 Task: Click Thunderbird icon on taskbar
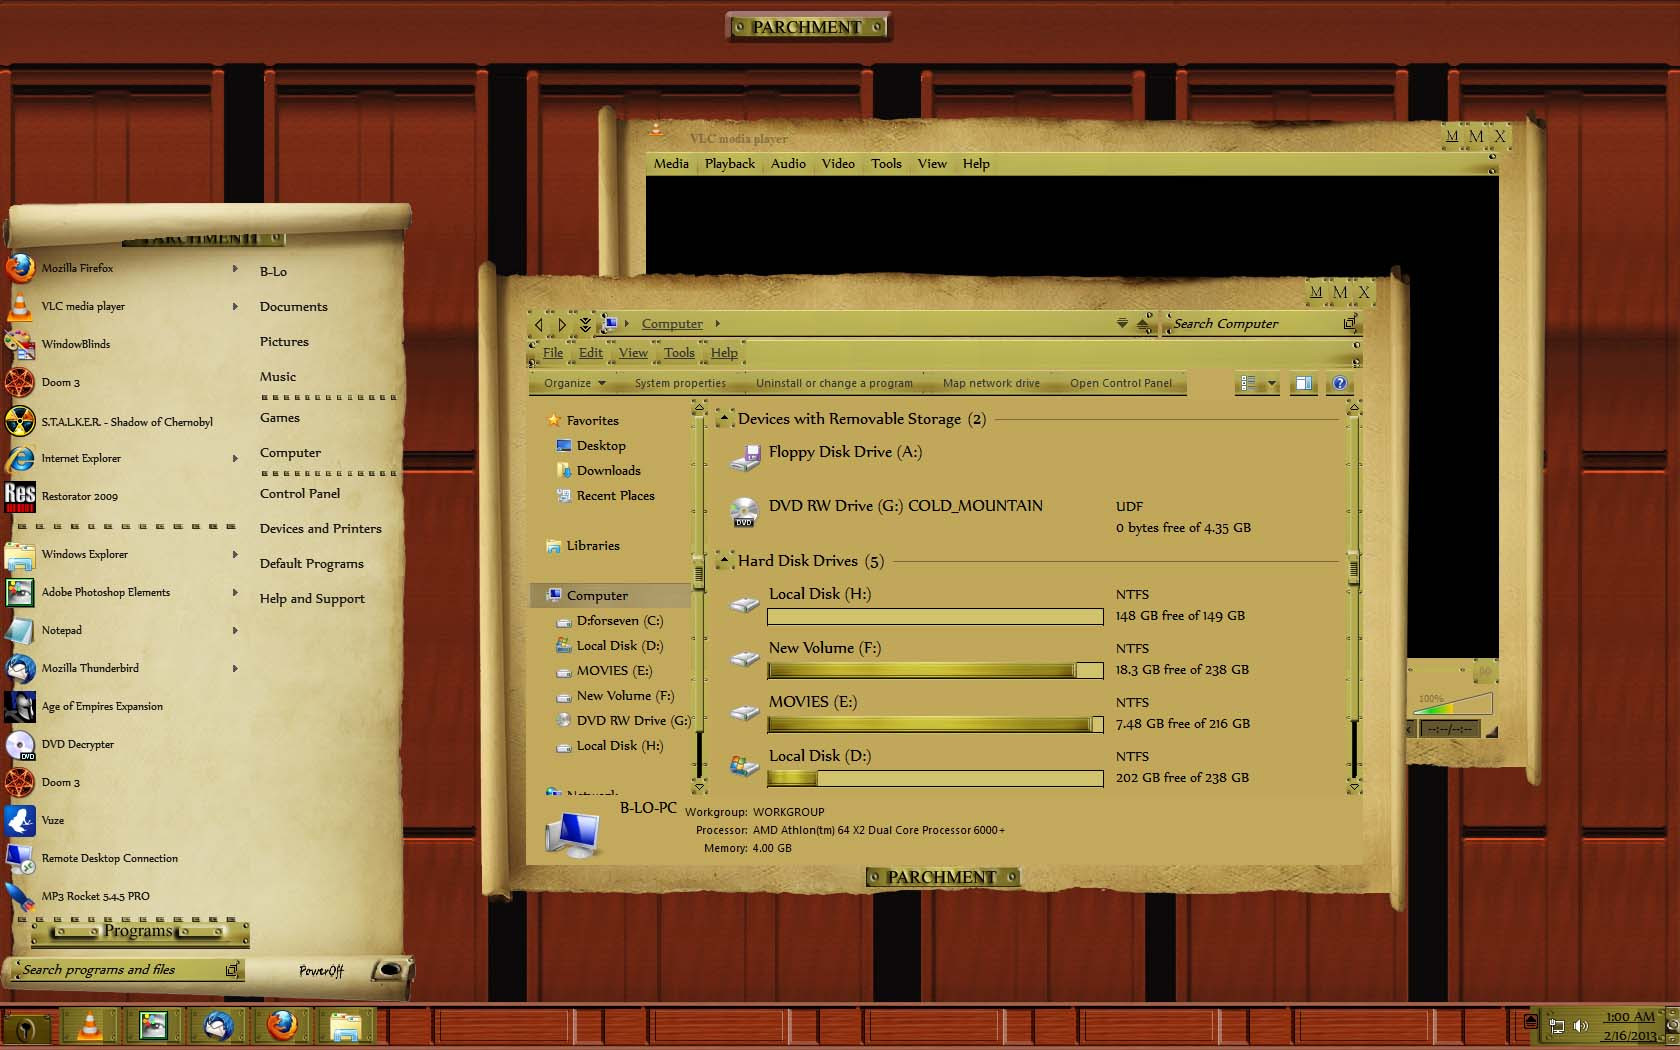(x=217, y=1027)
